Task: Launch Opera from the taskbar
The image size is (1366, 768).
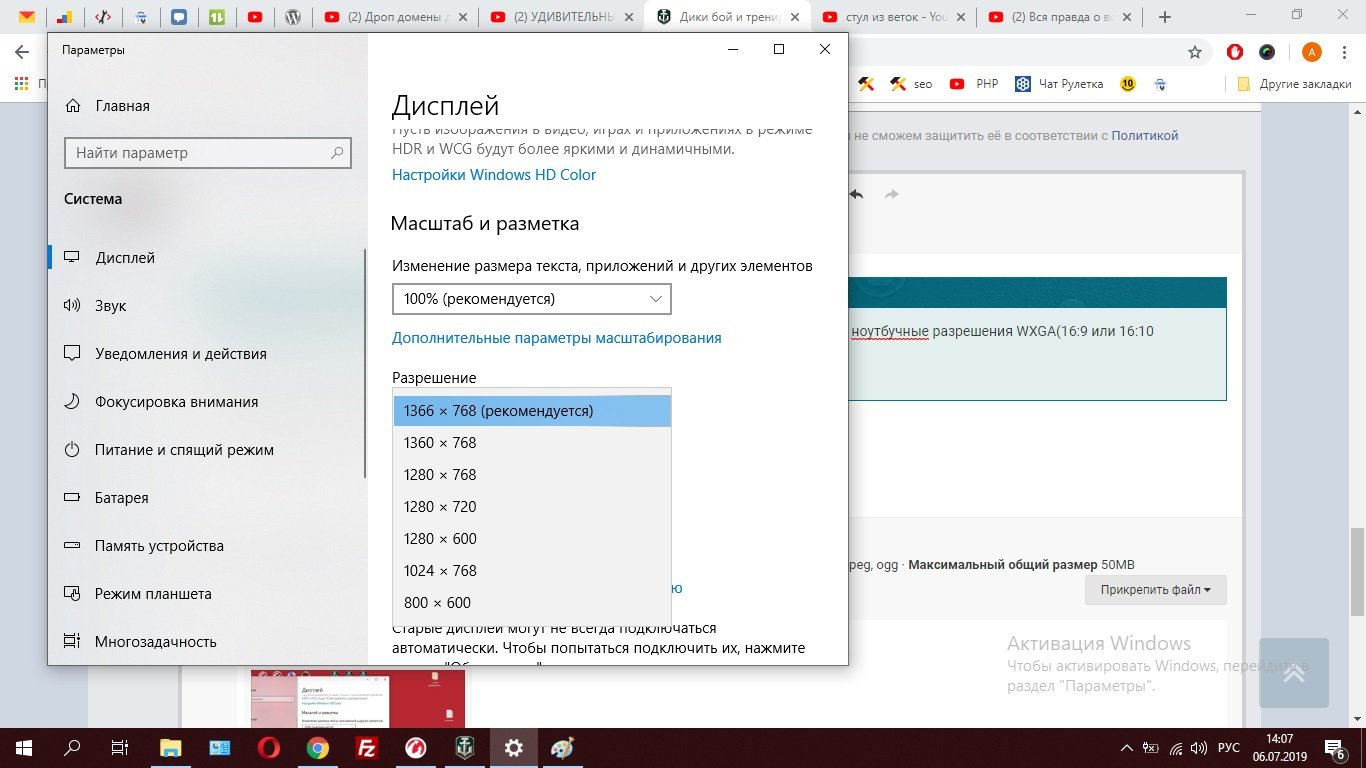Action: 268,747
